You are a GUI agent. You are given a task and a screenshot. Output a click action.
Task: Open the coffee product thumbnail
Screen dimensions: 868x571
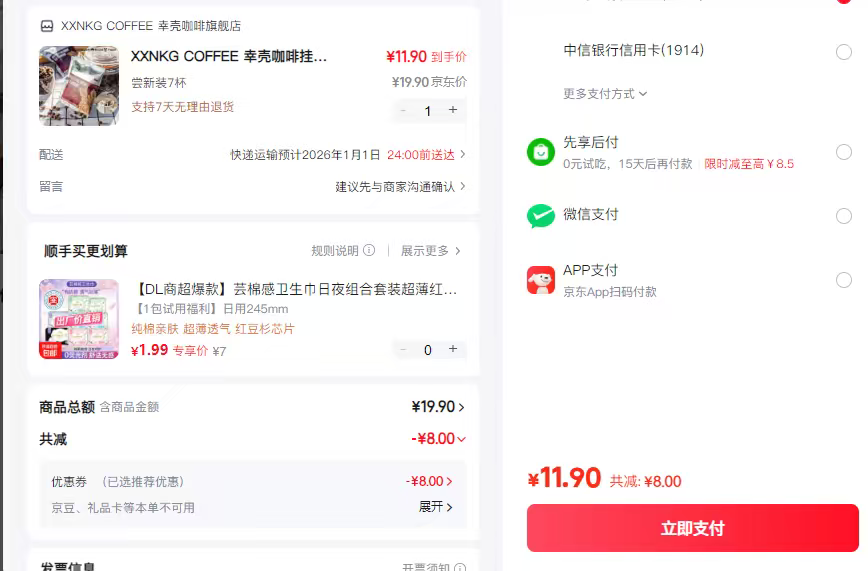79,86
